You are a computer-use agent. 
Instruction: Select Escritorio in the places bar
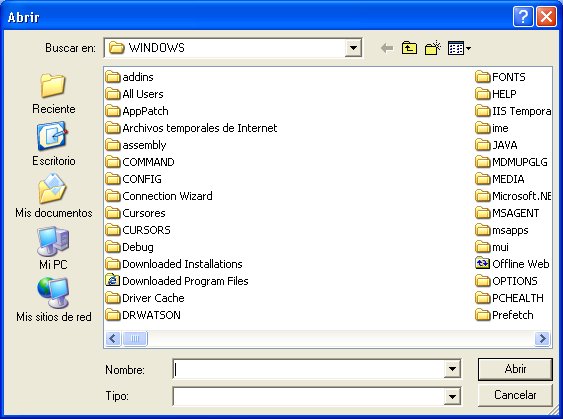point(53,144)
